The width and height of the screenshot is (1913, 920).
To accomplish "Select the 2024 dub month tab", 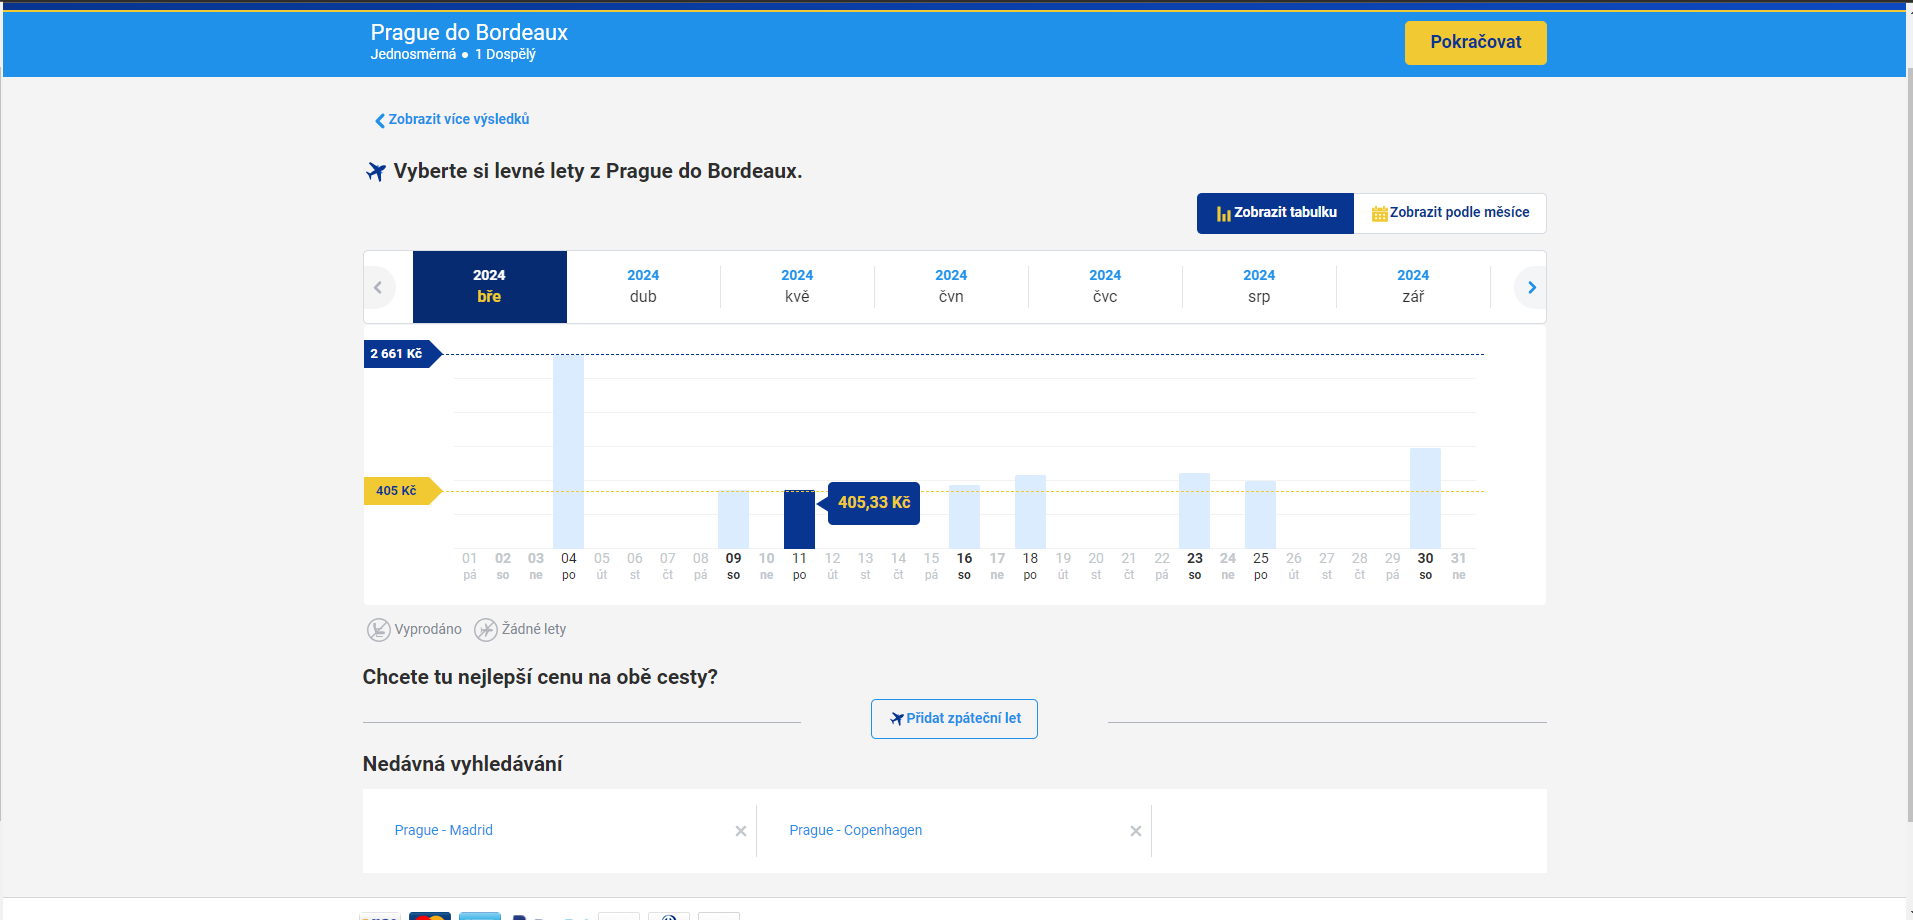I will [x=643, y=287].
